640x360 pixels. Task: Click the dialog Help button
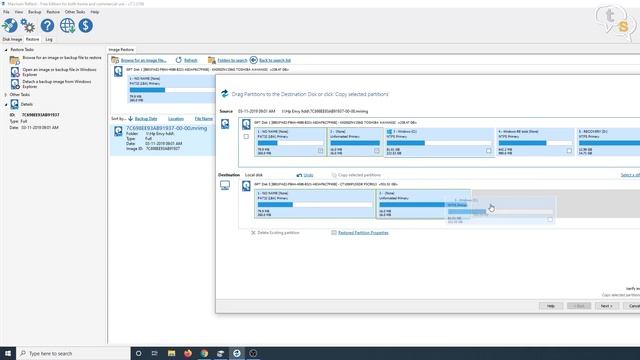pos(551,306)
